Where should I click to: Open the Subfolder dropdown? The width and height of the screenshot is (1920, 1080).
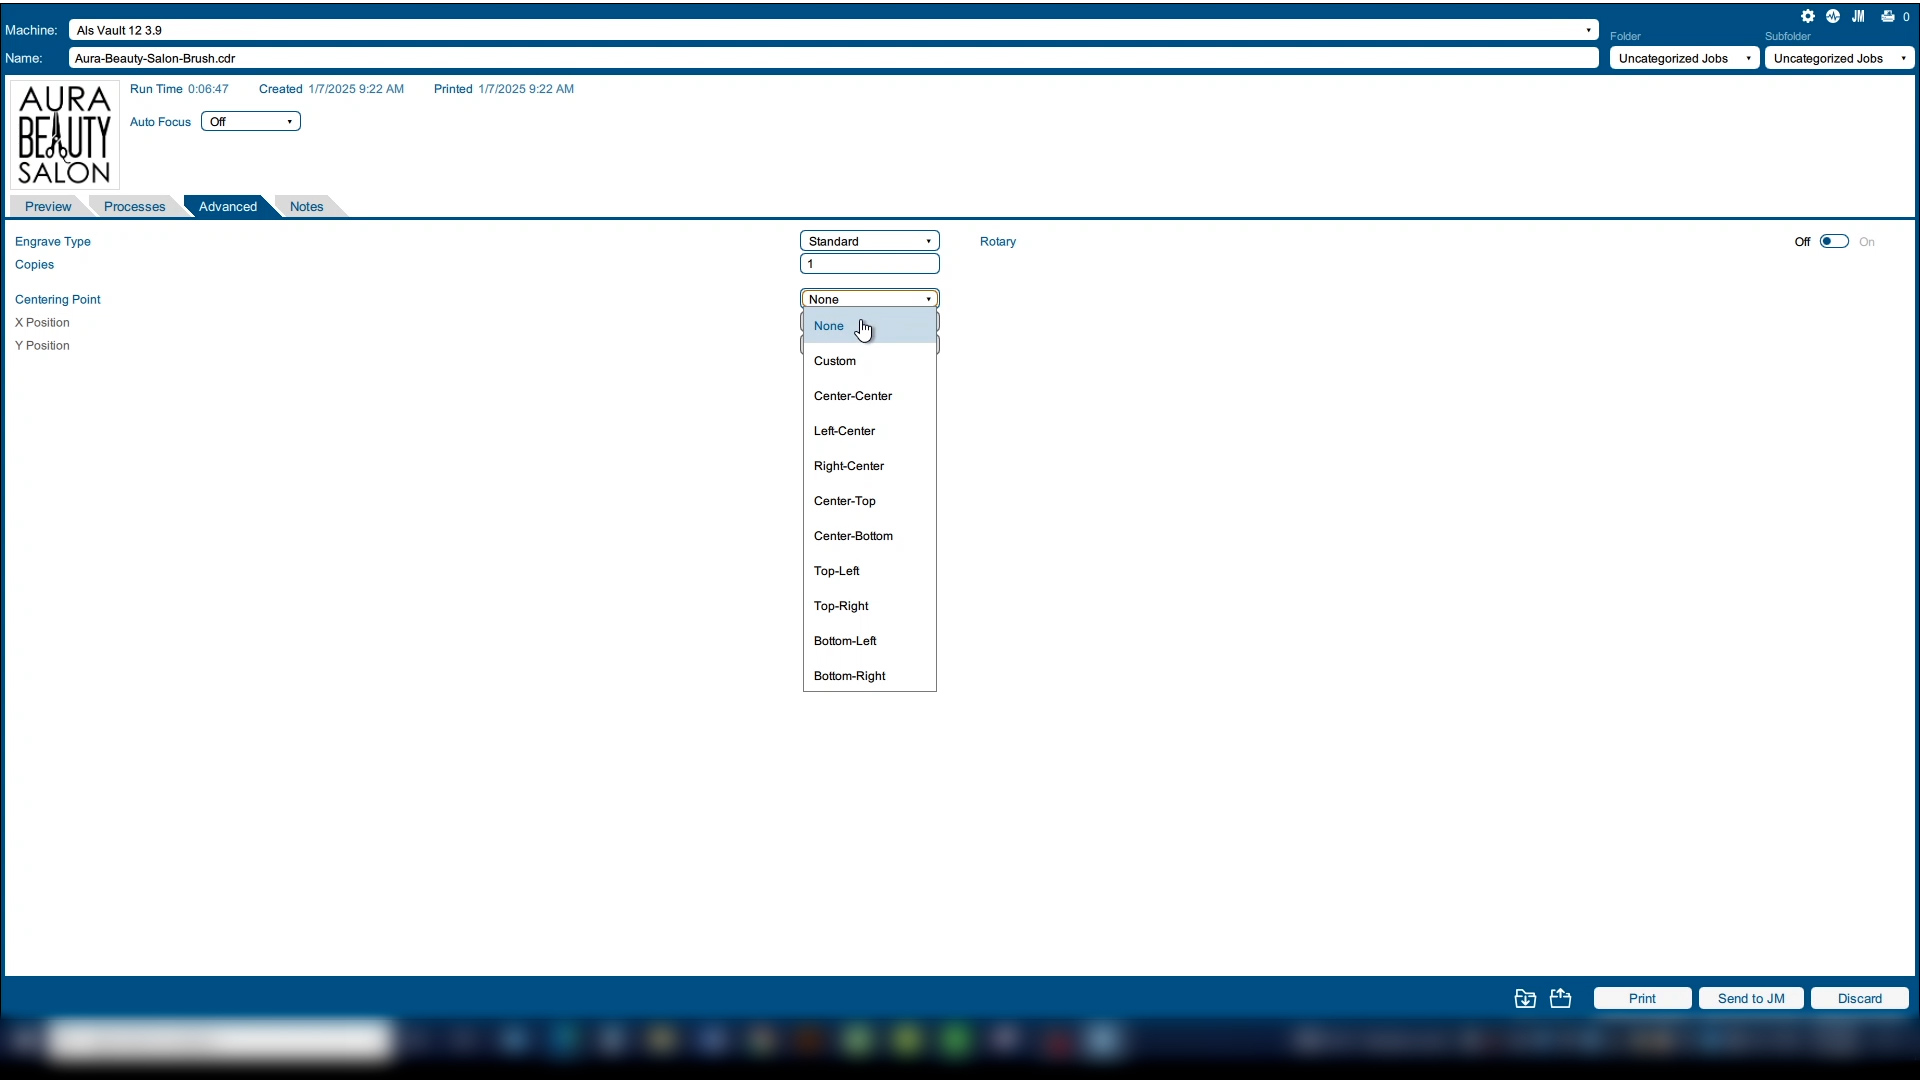[x=1839, y=58]
